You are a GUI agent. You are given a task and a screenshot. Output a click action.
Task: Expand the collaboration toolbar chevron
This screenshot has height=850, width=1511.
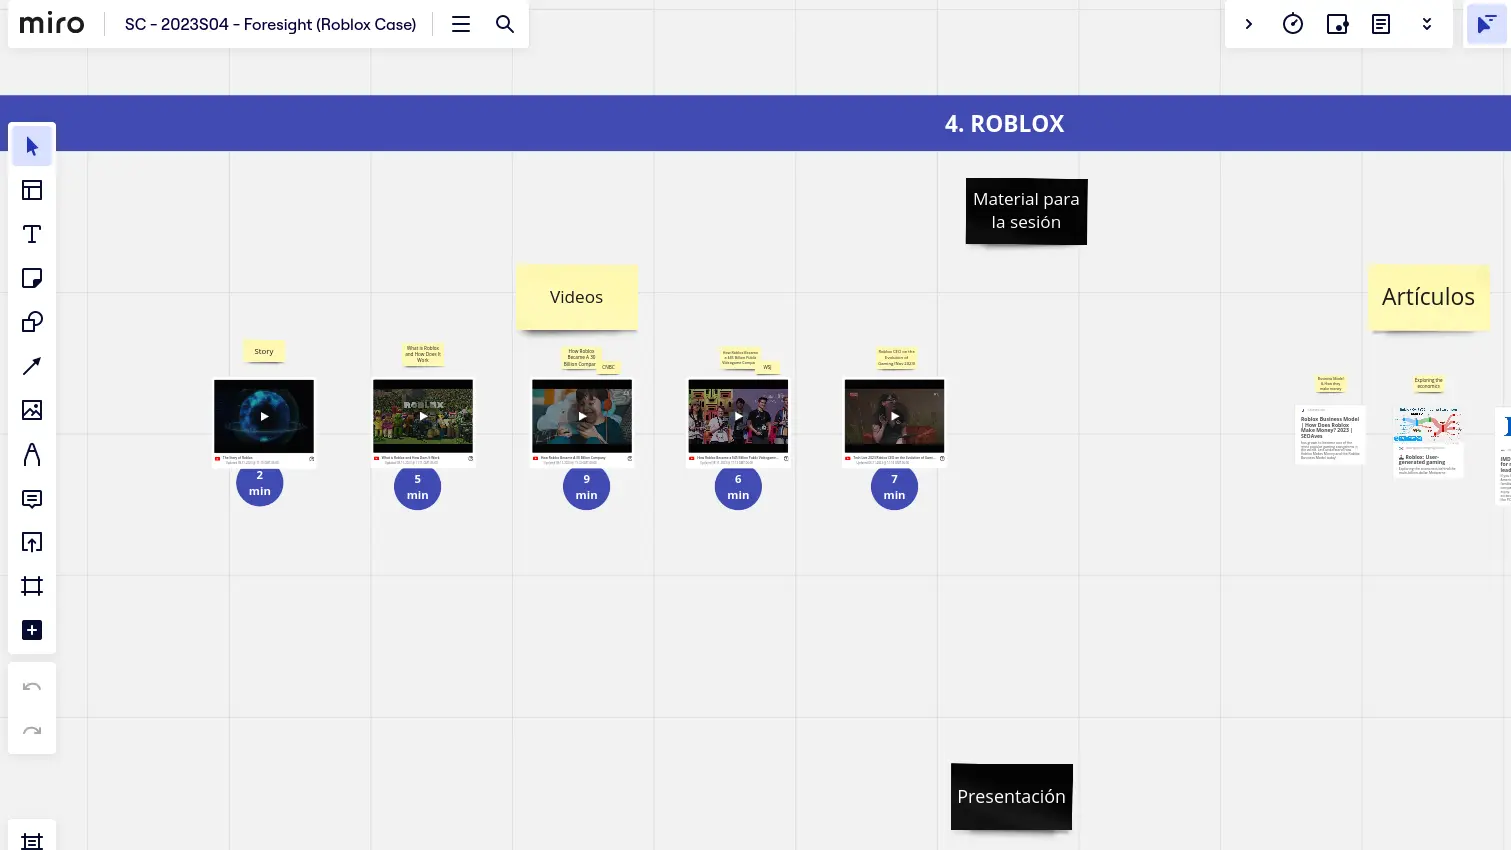point(1249,24)
